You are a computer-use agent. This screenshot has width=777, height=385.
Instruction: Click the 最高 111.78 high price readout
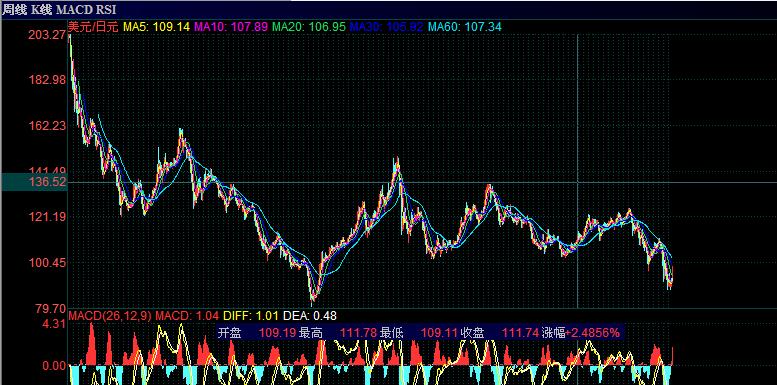pyautogui.click(x=338, y=333)
